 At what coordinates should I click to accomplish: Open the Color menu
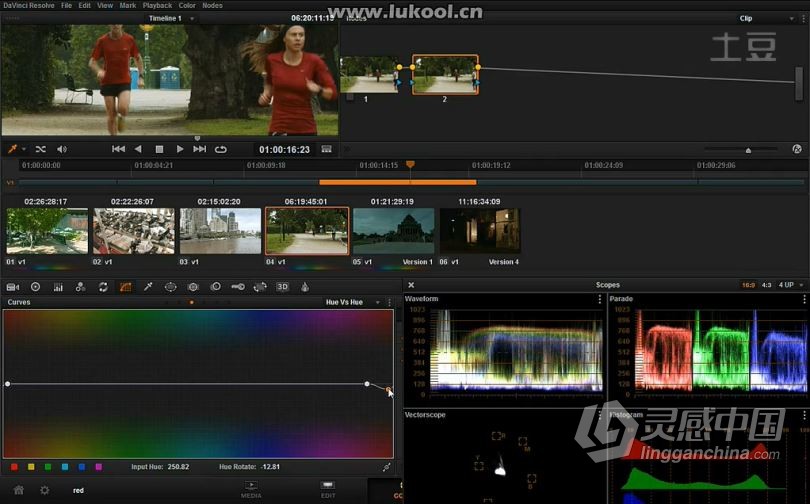coord(187,6)
